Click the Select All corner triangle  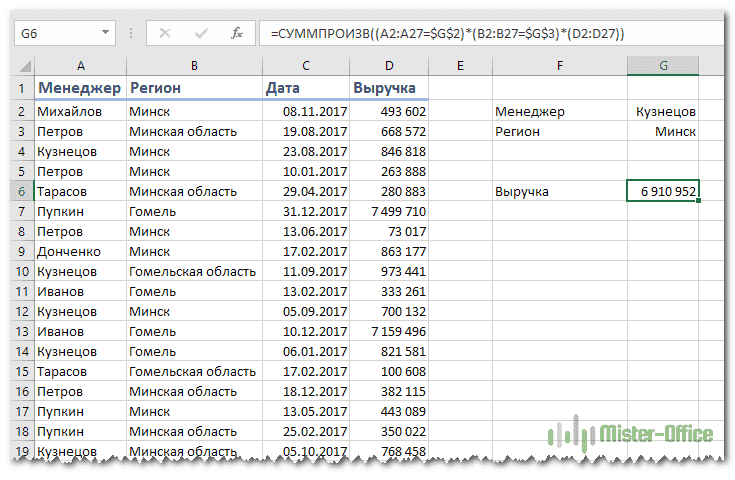click(23, 66)
